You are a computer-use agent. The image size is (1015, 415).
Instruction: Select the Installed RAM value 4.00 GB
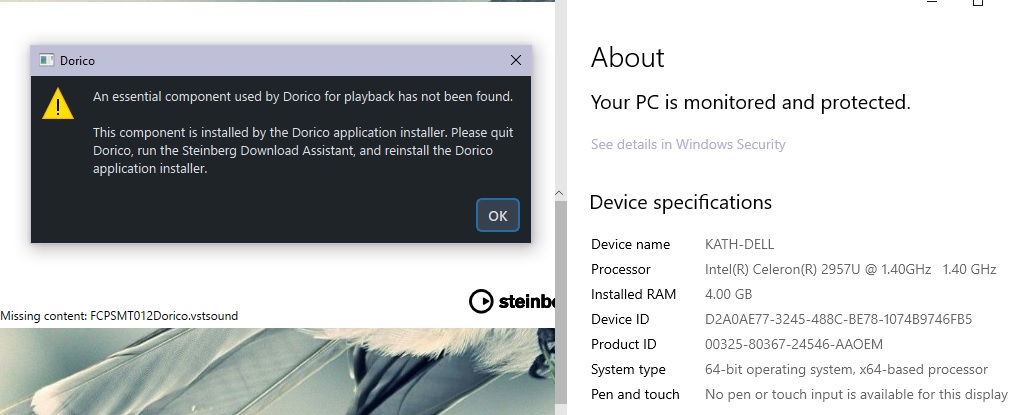click(728, 295)
